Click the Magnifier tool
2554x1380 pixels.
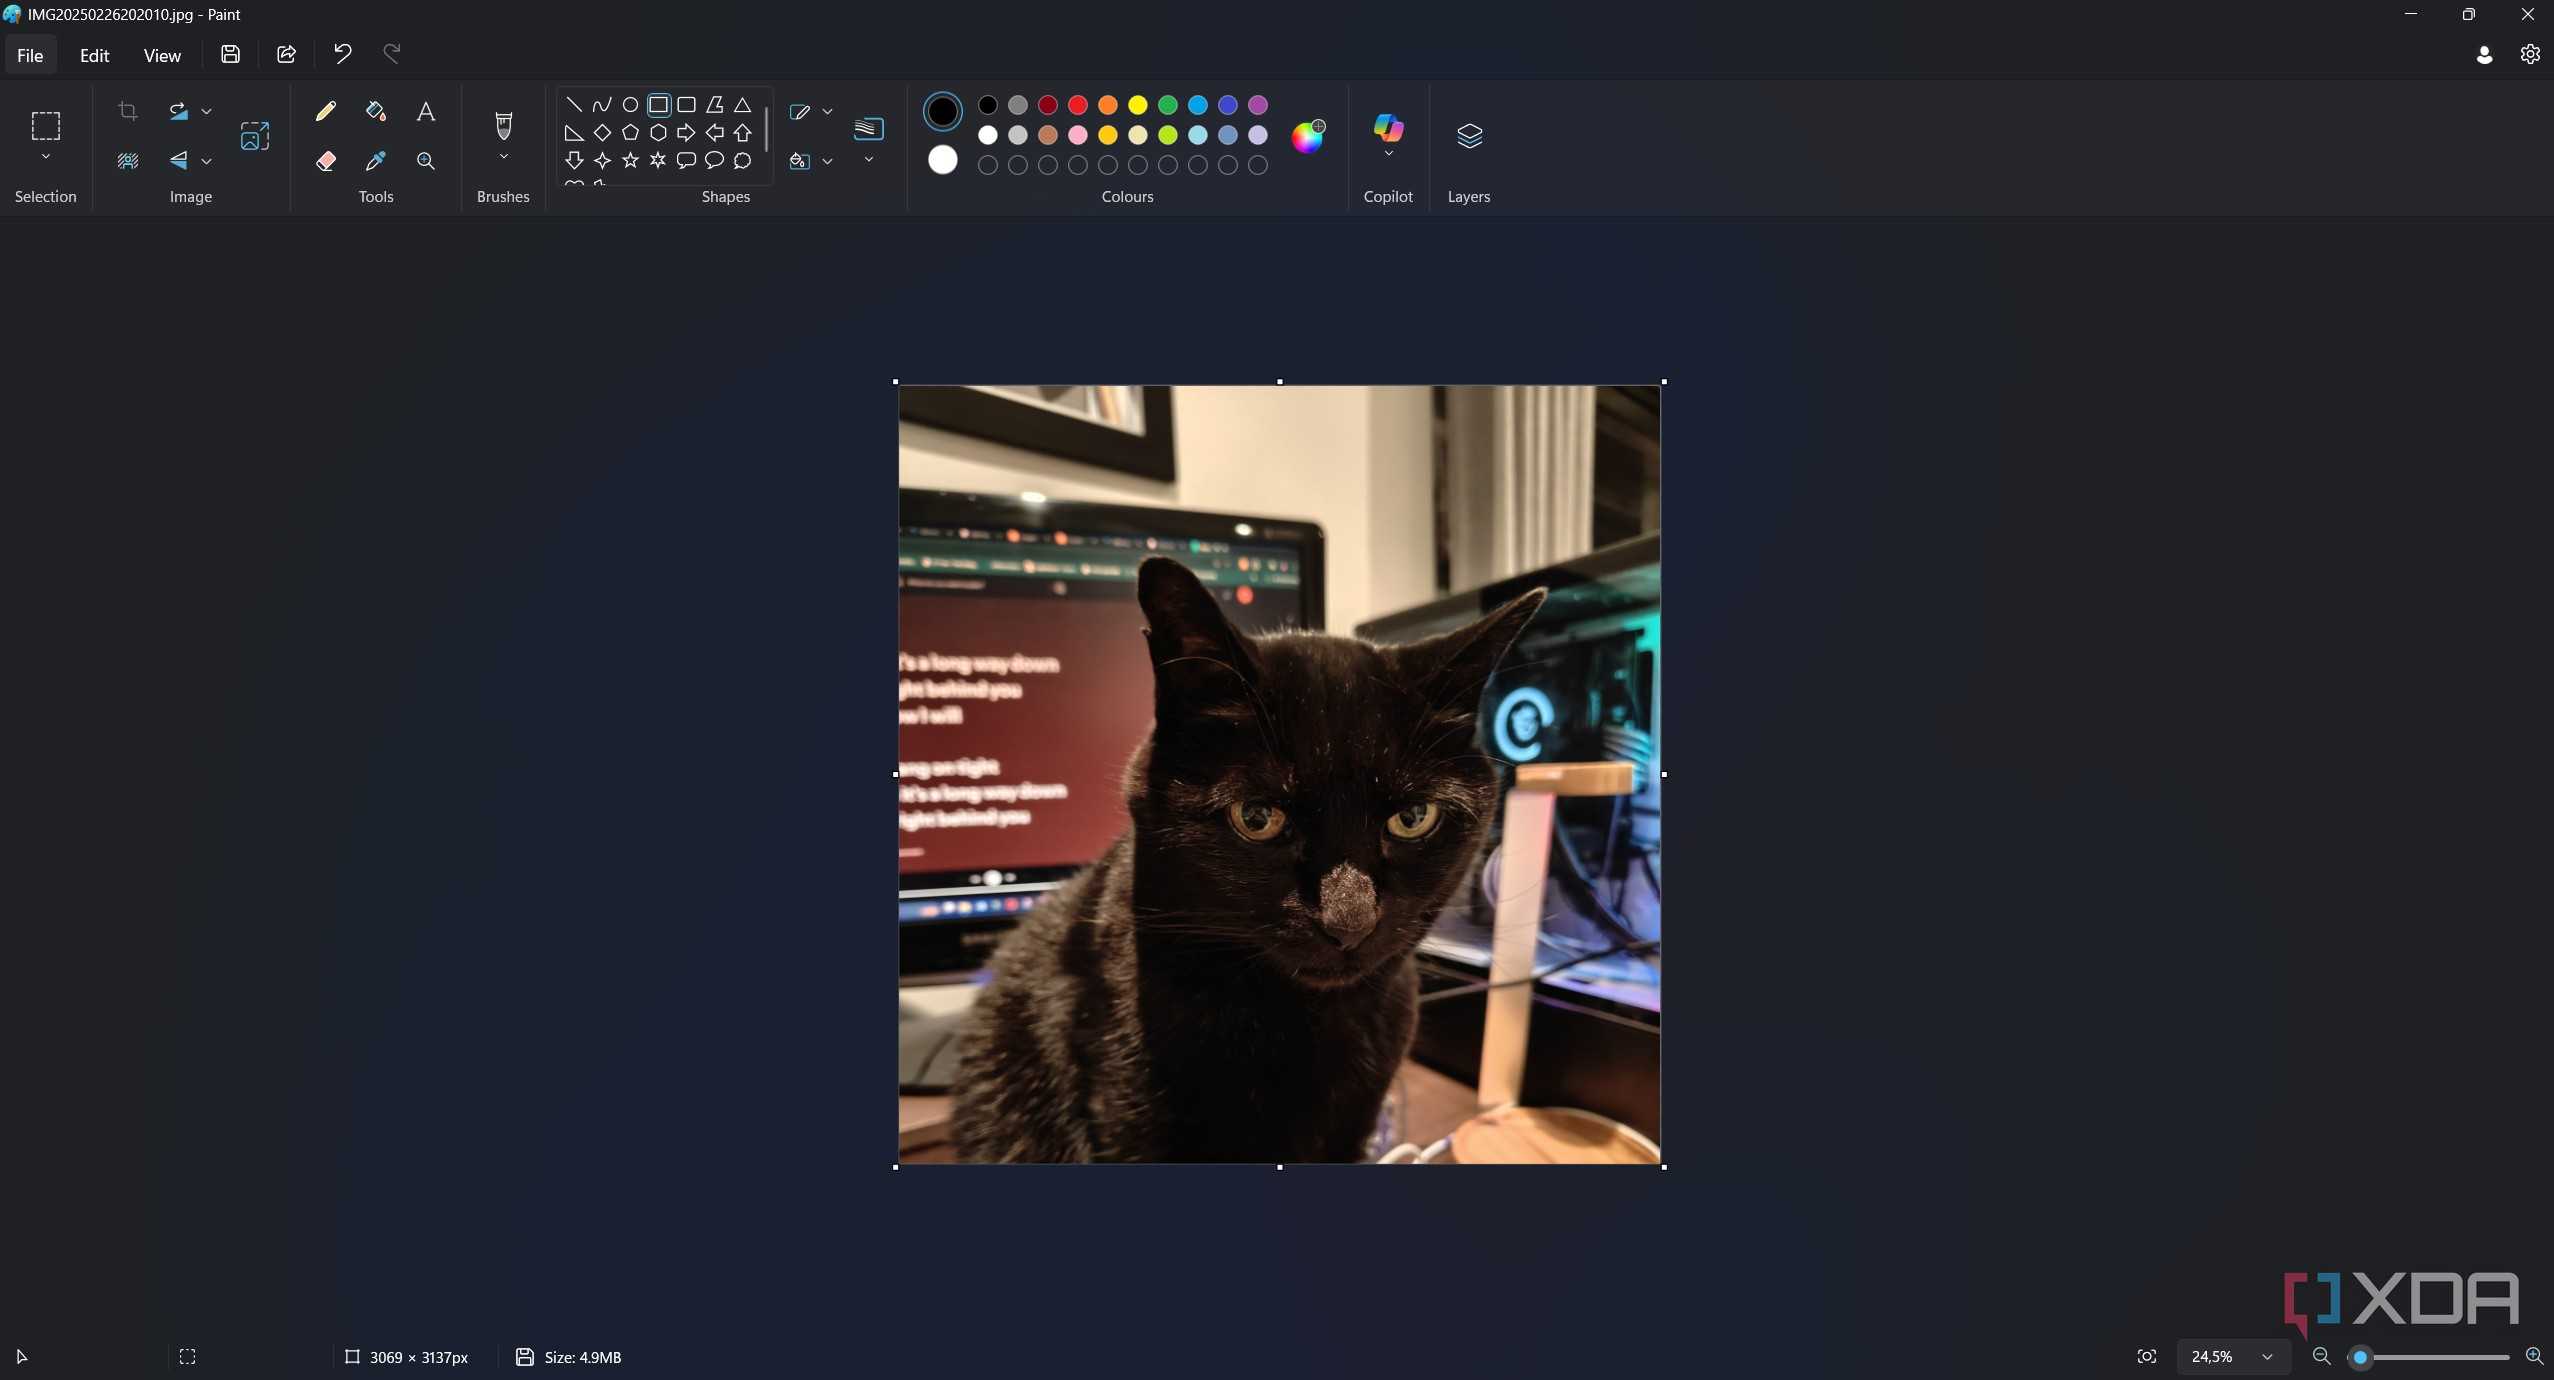pyautogui.click(x=426, y=161)
